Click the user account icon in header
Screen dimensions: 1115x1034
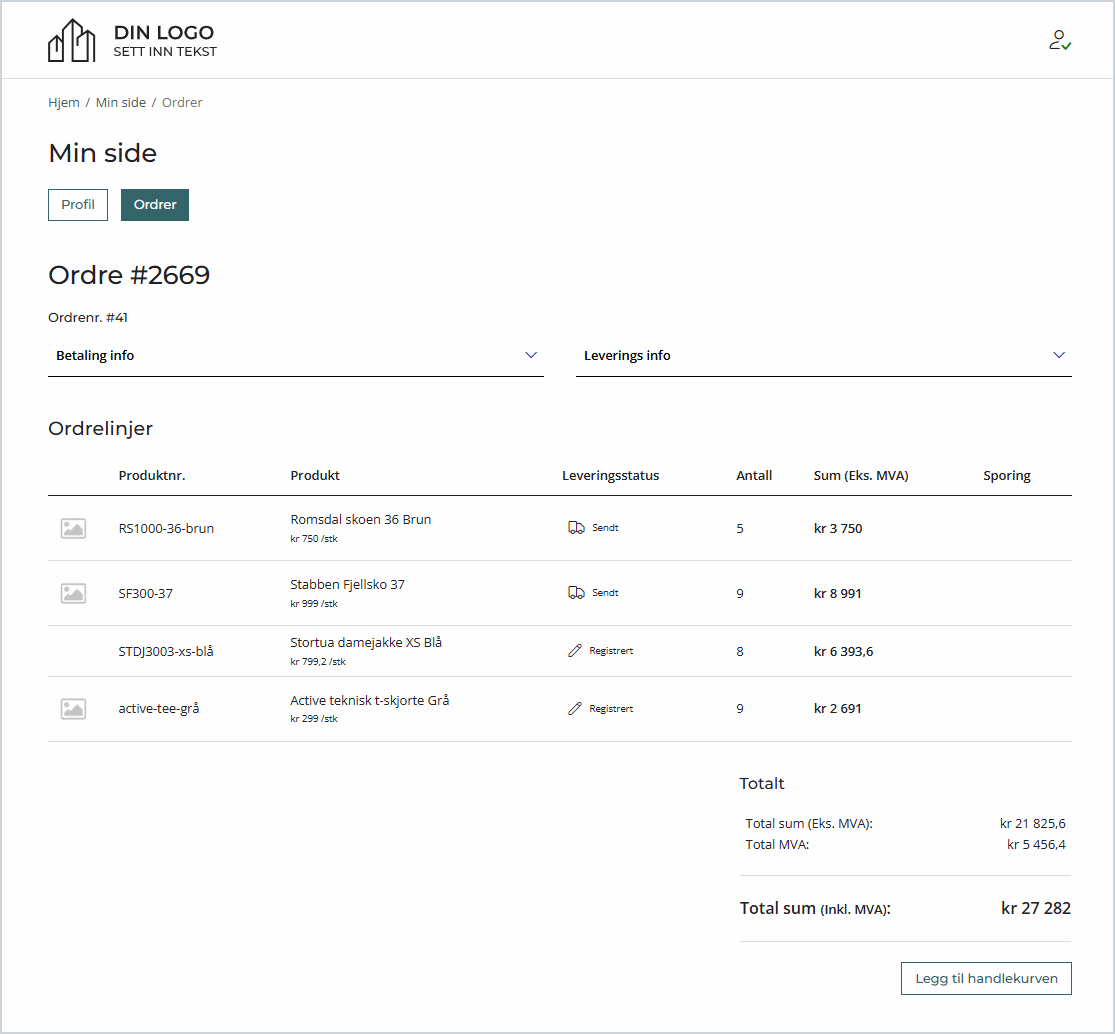(1059, 40)
